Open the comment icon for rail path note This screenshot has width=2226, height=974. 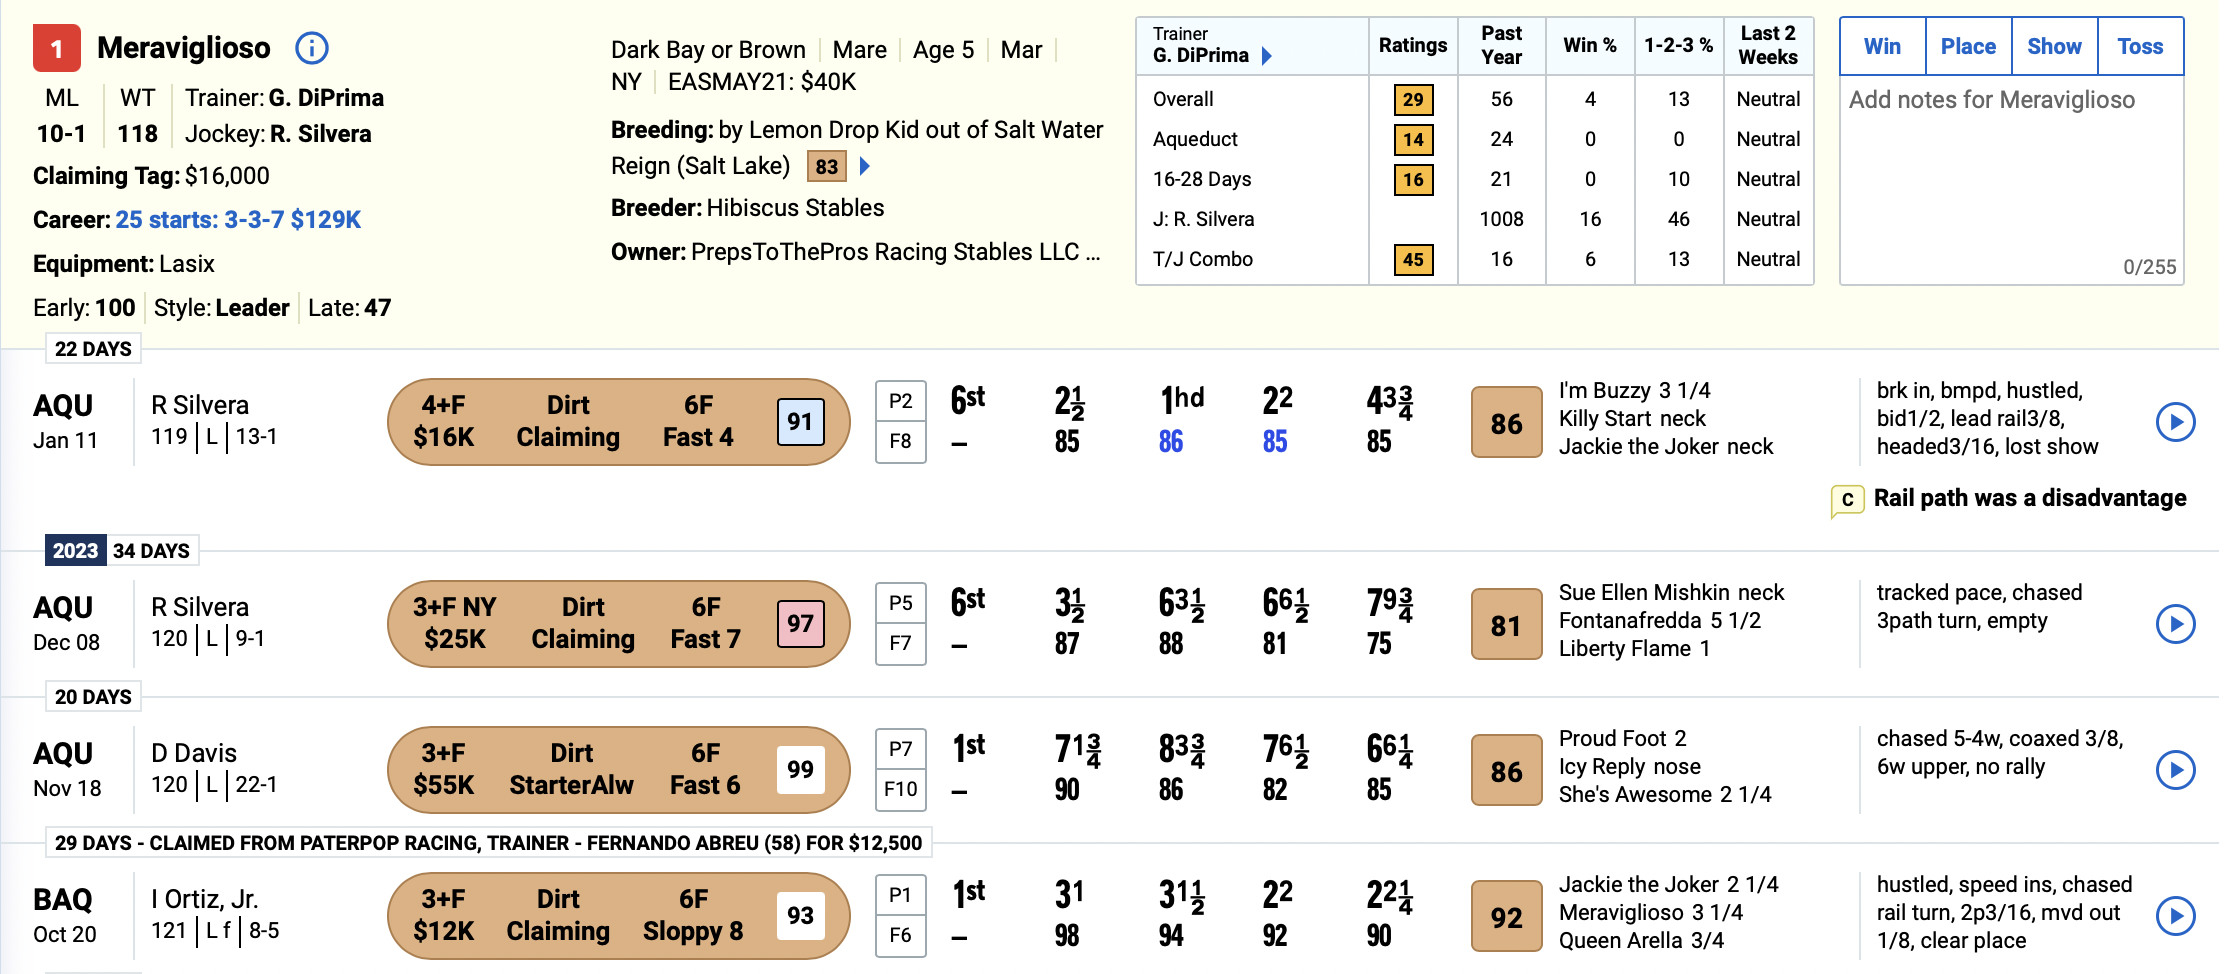[1847, 500]
